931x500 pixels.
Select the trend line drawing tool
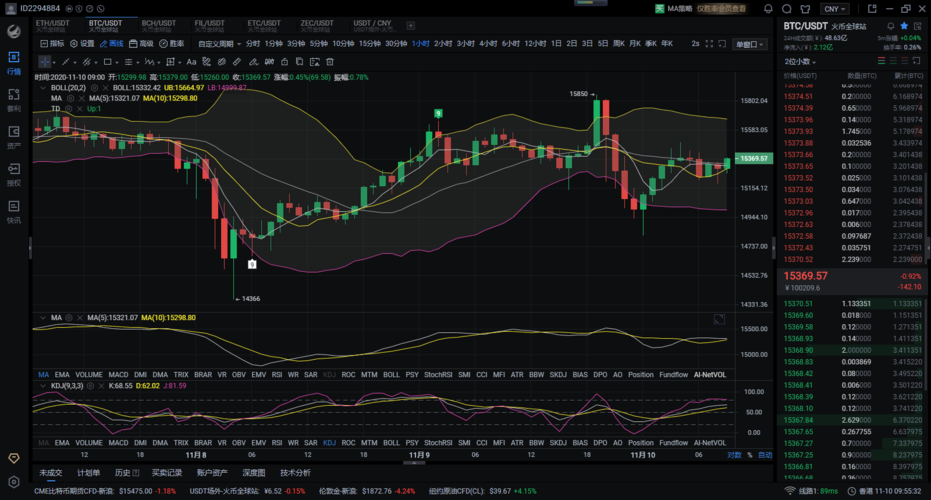[x=66, y=62]
